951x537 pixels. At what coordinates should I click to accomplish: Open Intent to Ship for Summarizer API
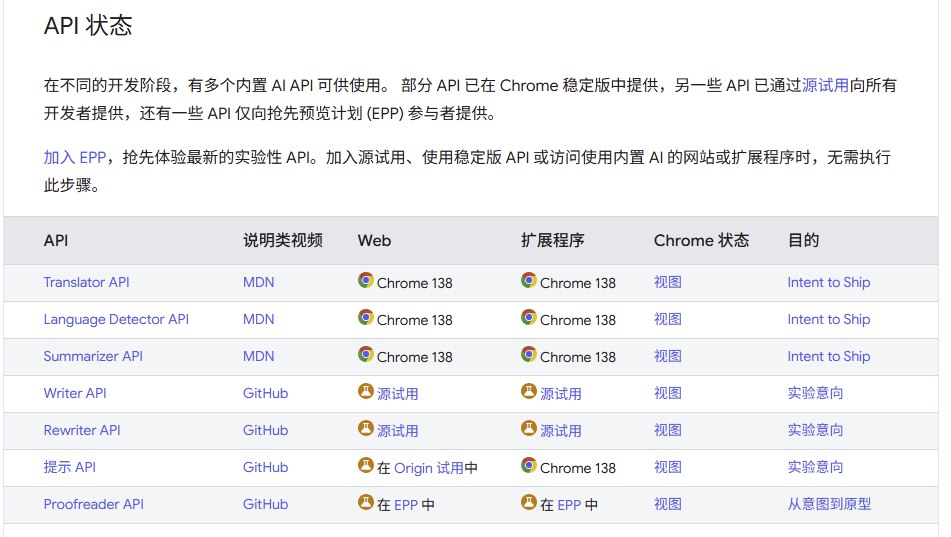coord(828,356)
